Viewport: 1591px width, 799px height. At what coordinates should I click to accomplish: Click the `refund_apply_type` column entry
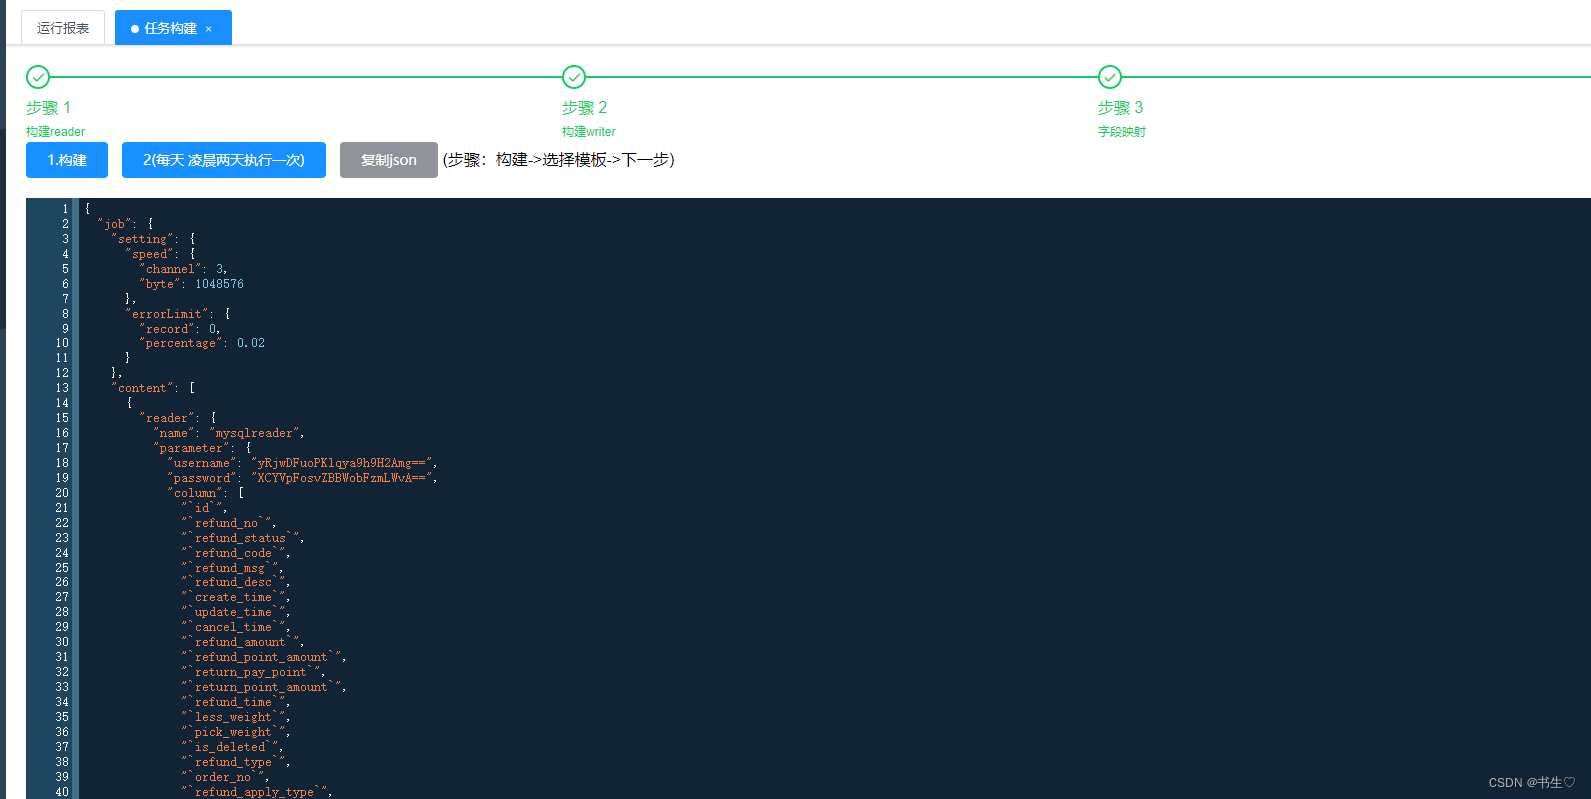(255, 792)
